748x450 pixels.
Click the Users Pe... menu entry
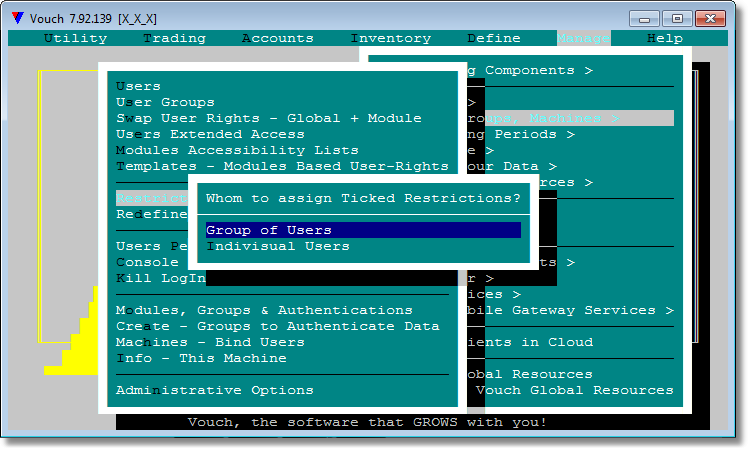pos(152,246)
